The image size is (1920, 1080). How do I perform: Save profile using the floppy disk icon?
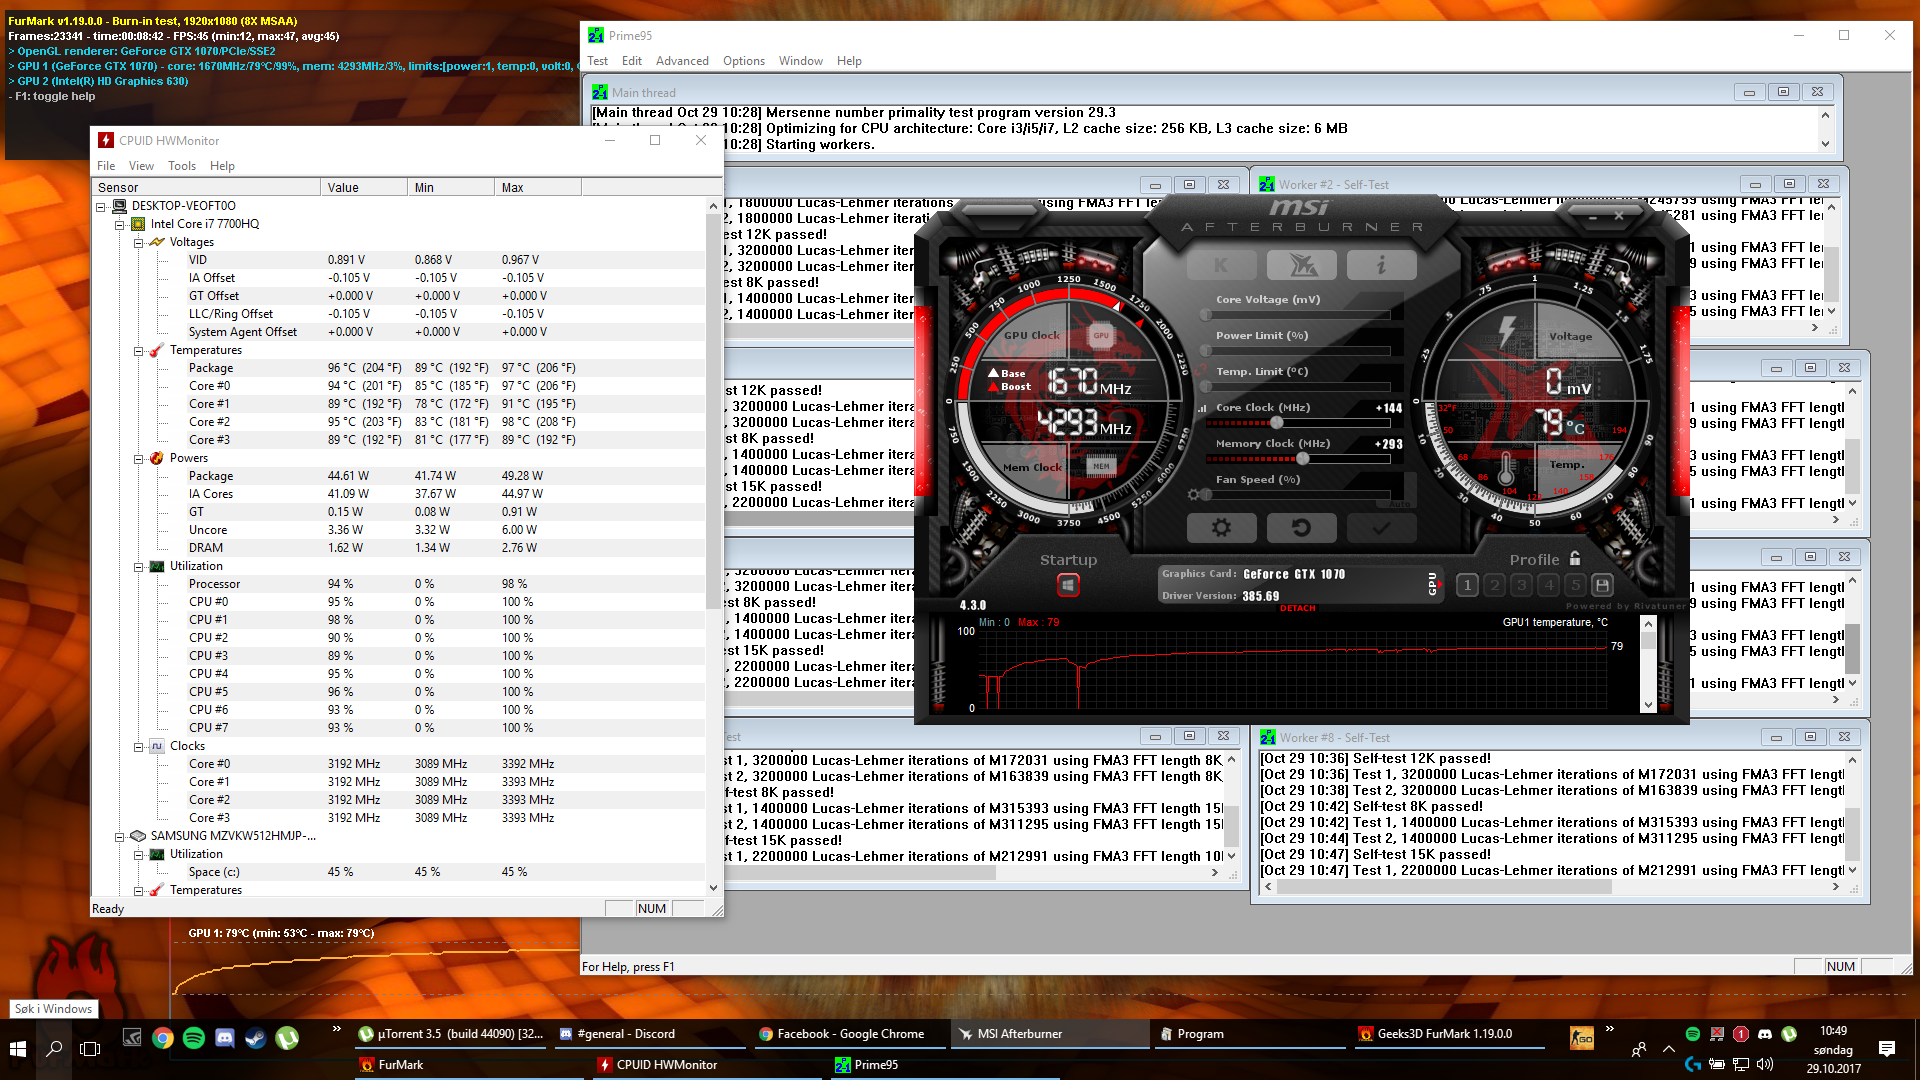[1602, 585]
